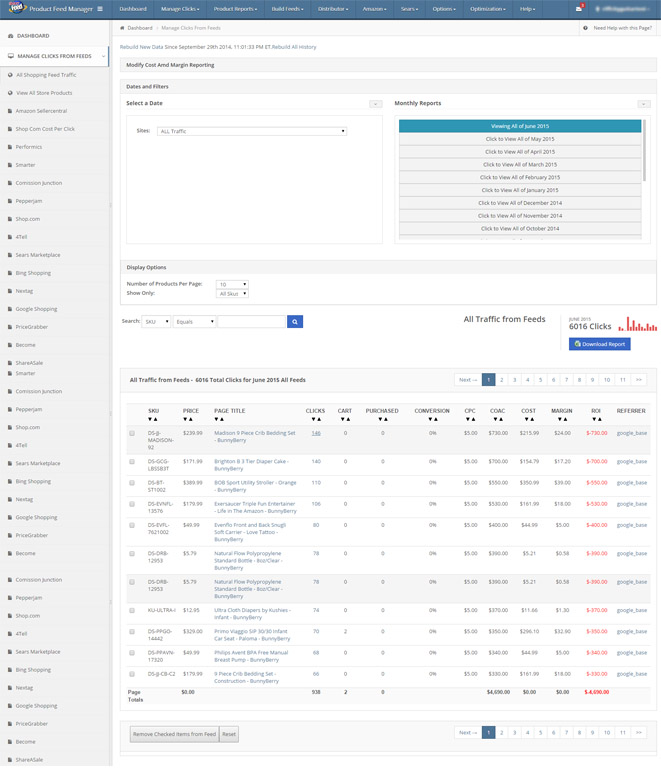This screenshot has width=661, height=768.
Task: Click the help question-mark icon near 'Need Help'
Action: (x=586, y=28)
